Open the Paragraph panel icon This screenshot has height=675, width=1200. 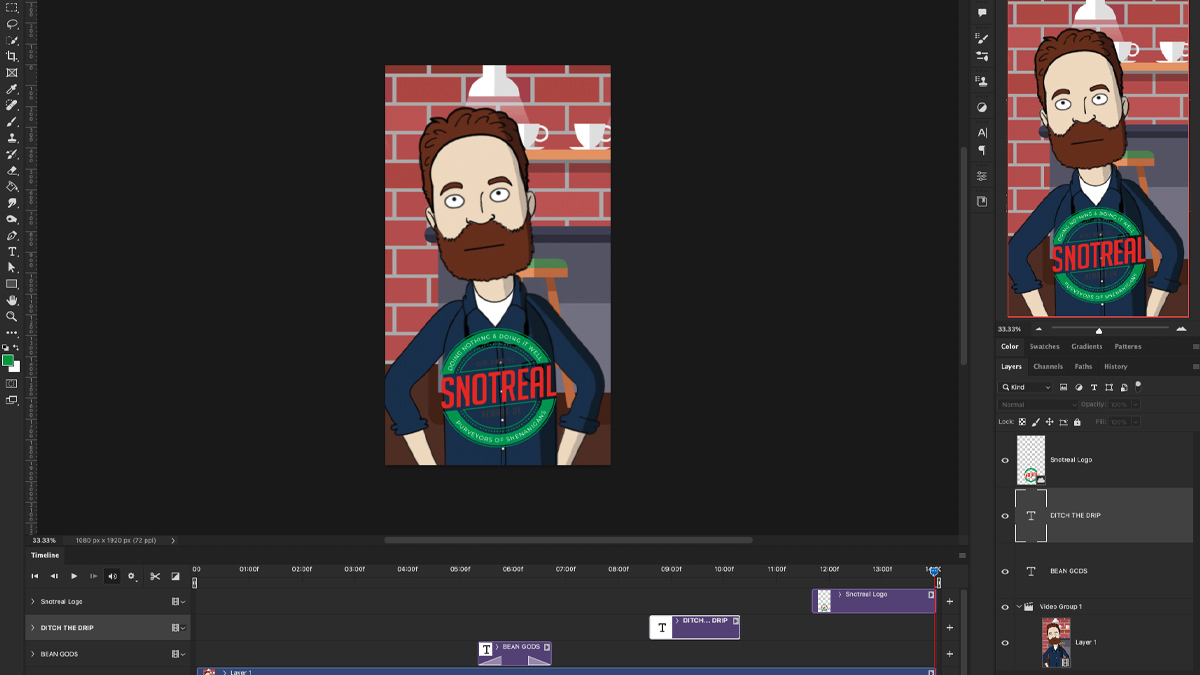click(982, 150)
